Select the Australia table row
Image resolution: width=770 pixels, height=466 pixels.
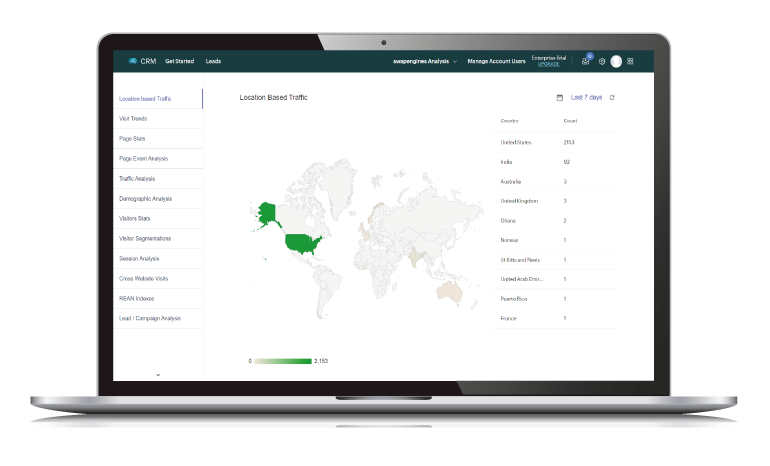pos(554,182)
